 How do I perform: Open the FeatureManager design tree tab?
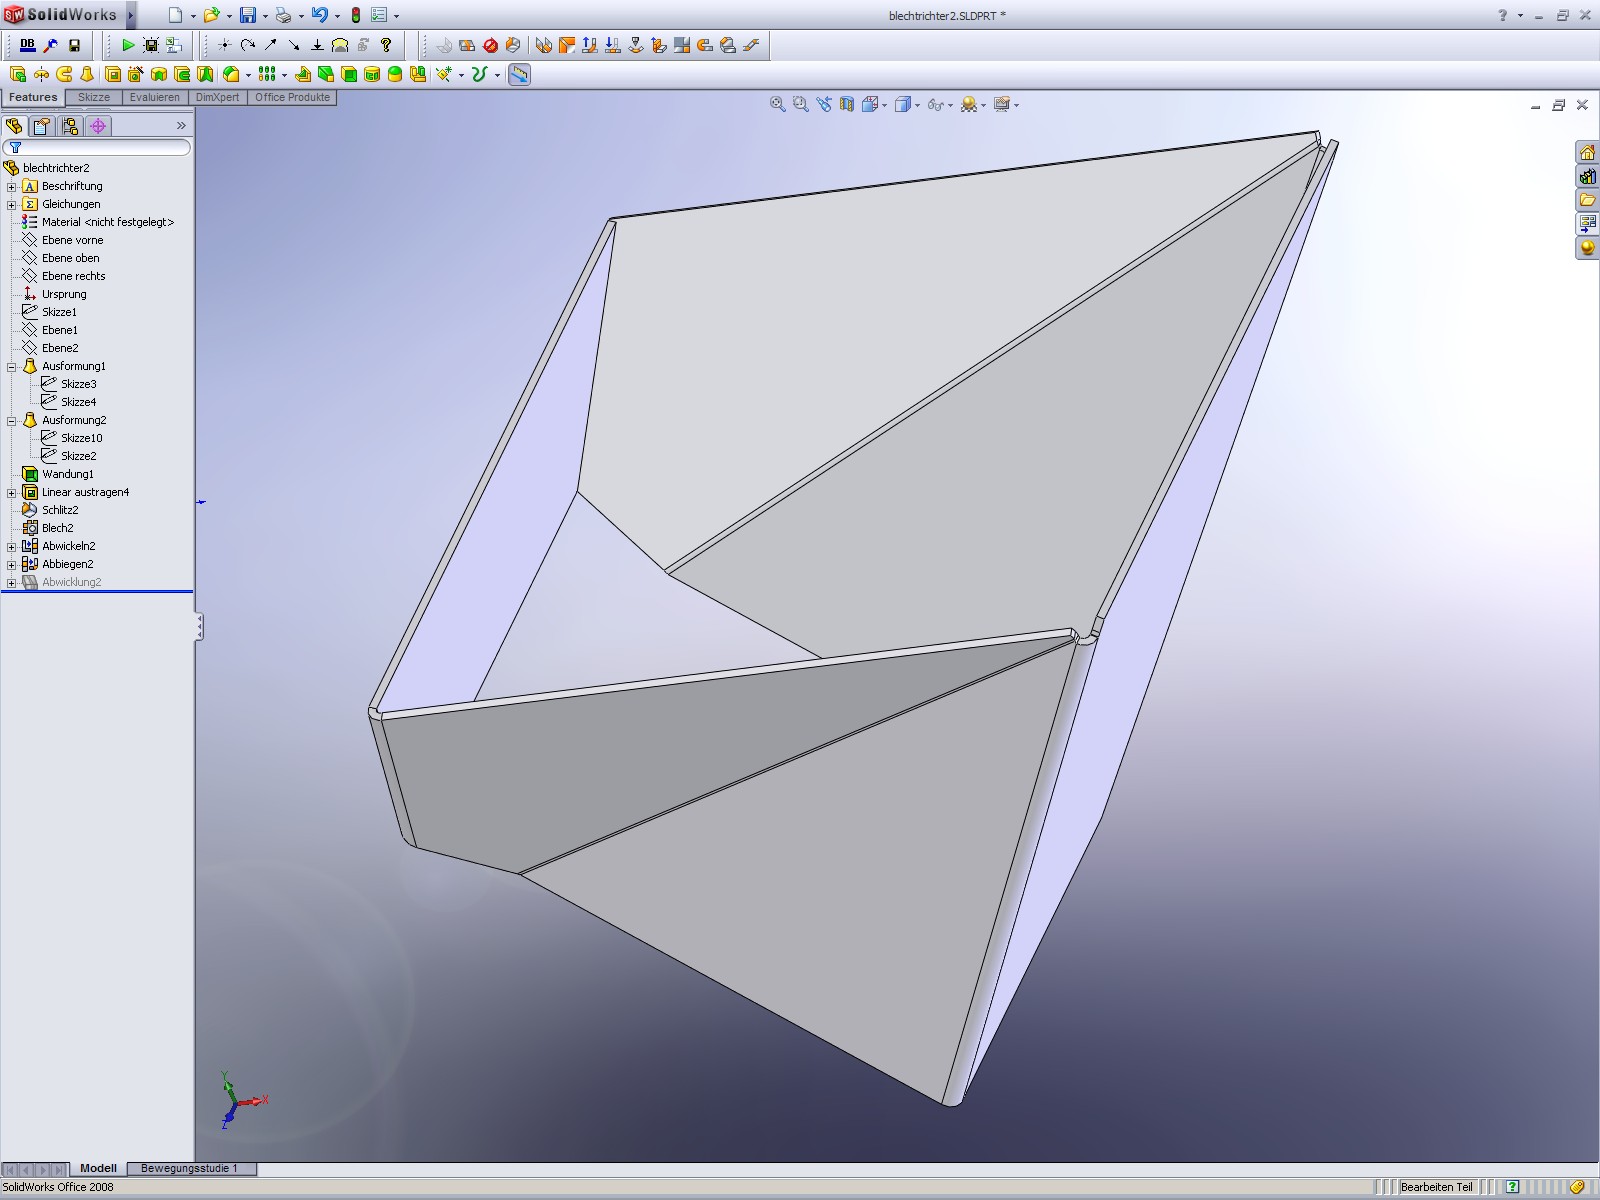(x=14, y=126)
